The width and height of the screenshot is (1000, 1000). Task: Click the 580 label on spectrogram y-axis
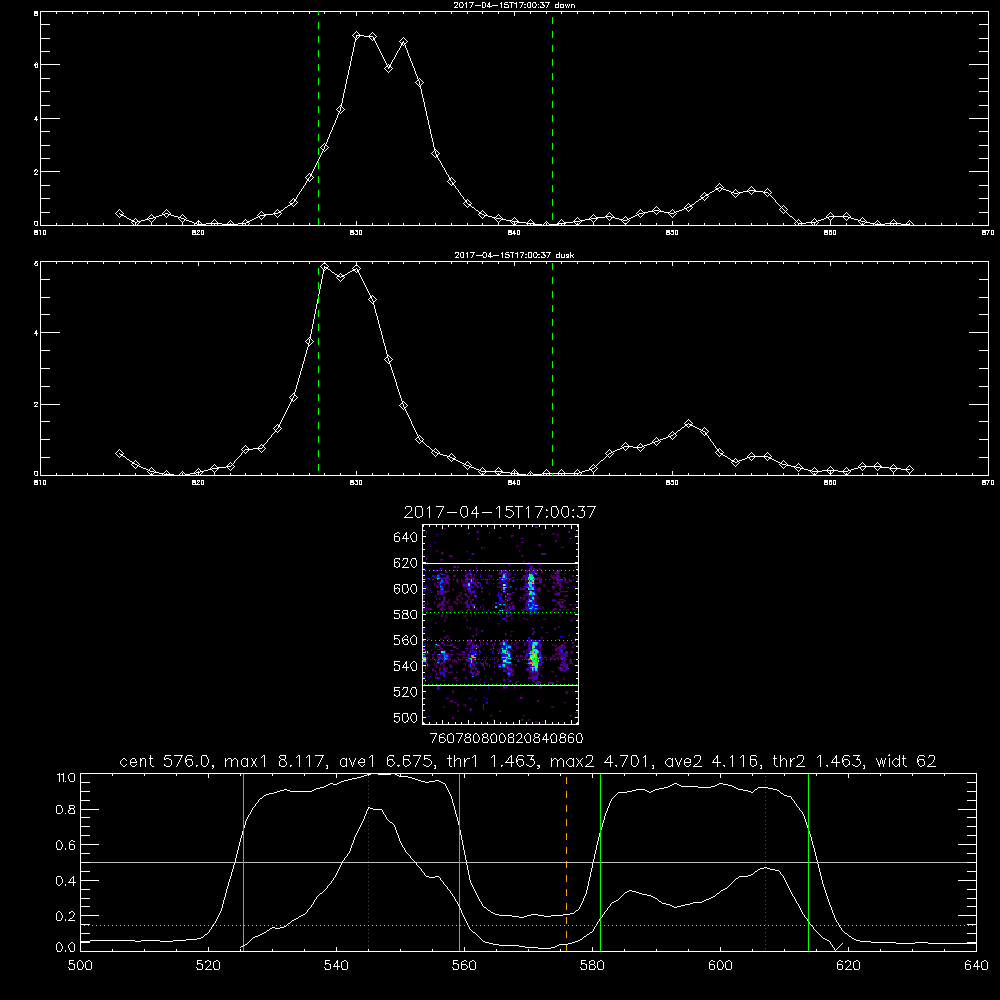(406, 614)
